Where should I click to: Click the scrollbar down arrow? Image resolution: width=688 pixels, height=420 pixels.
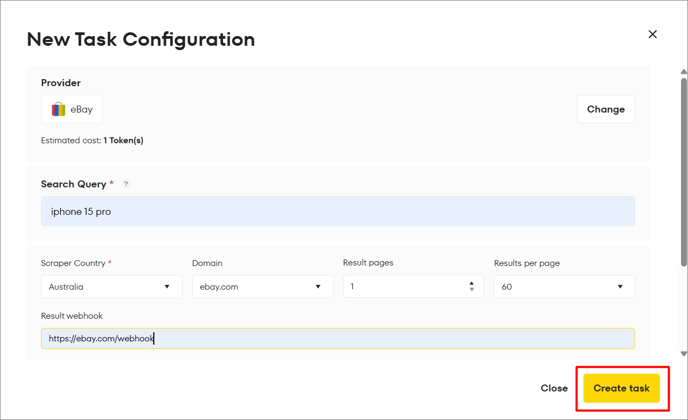click(684, 354)
